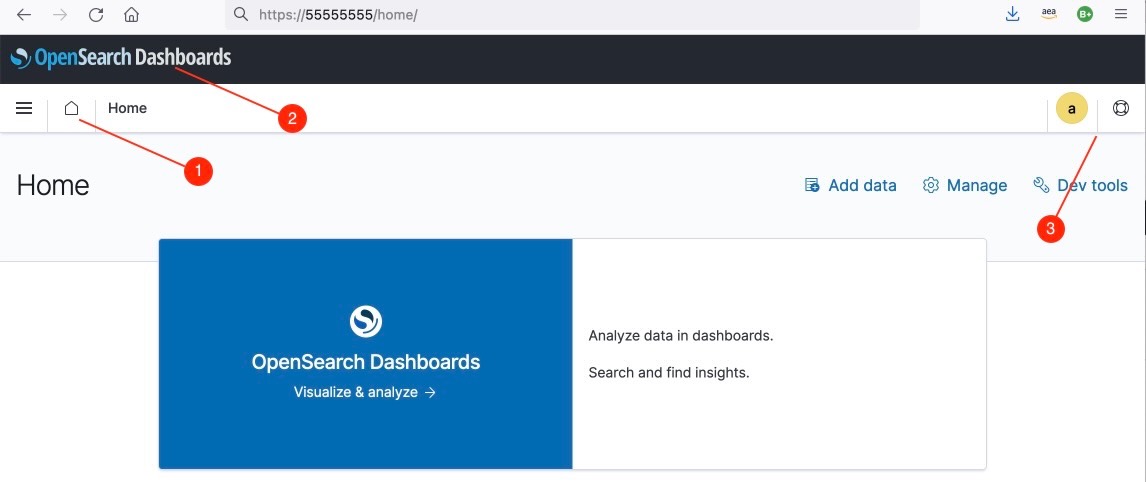This screenshot has width=1146, height=482.
Task: Click the Add data link
Action: point(851,185)
